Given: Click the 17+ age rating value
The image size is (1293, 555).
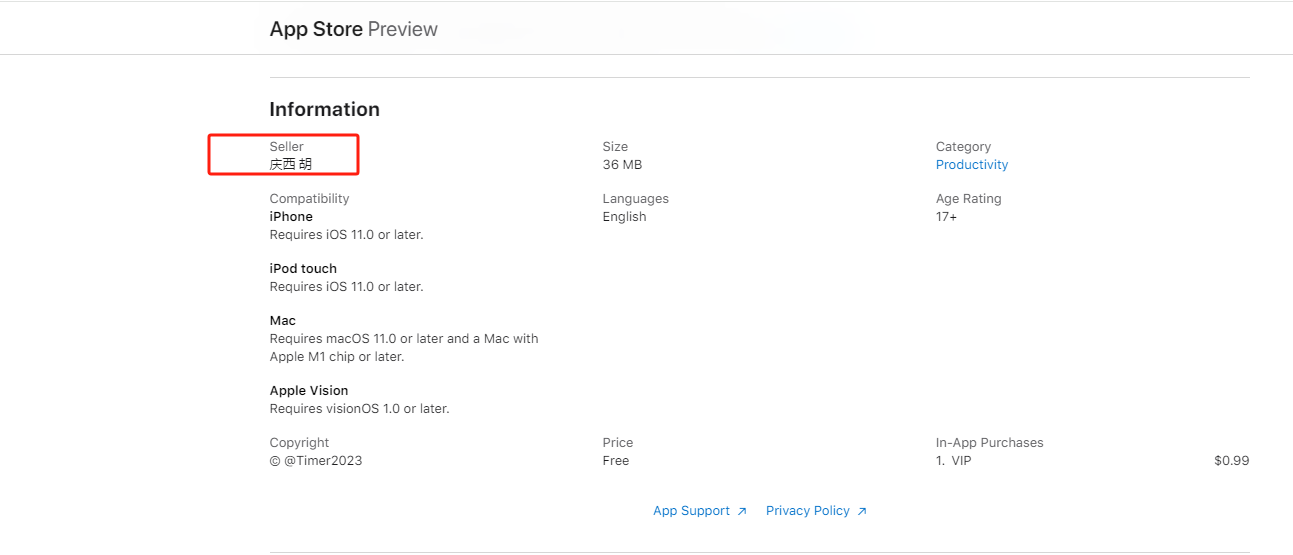Looking at the screenshot, I should click(946, 217).
